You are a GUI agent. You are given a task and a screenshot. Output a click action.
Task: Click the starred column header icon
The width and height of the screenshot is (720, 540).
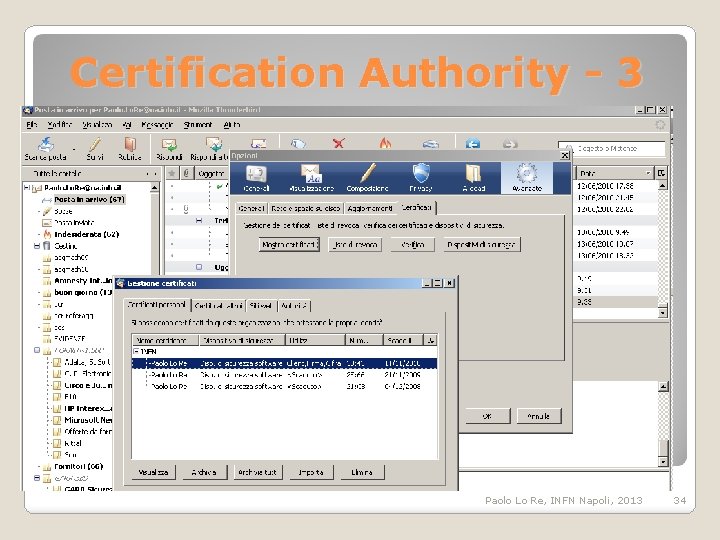(172, 173)
